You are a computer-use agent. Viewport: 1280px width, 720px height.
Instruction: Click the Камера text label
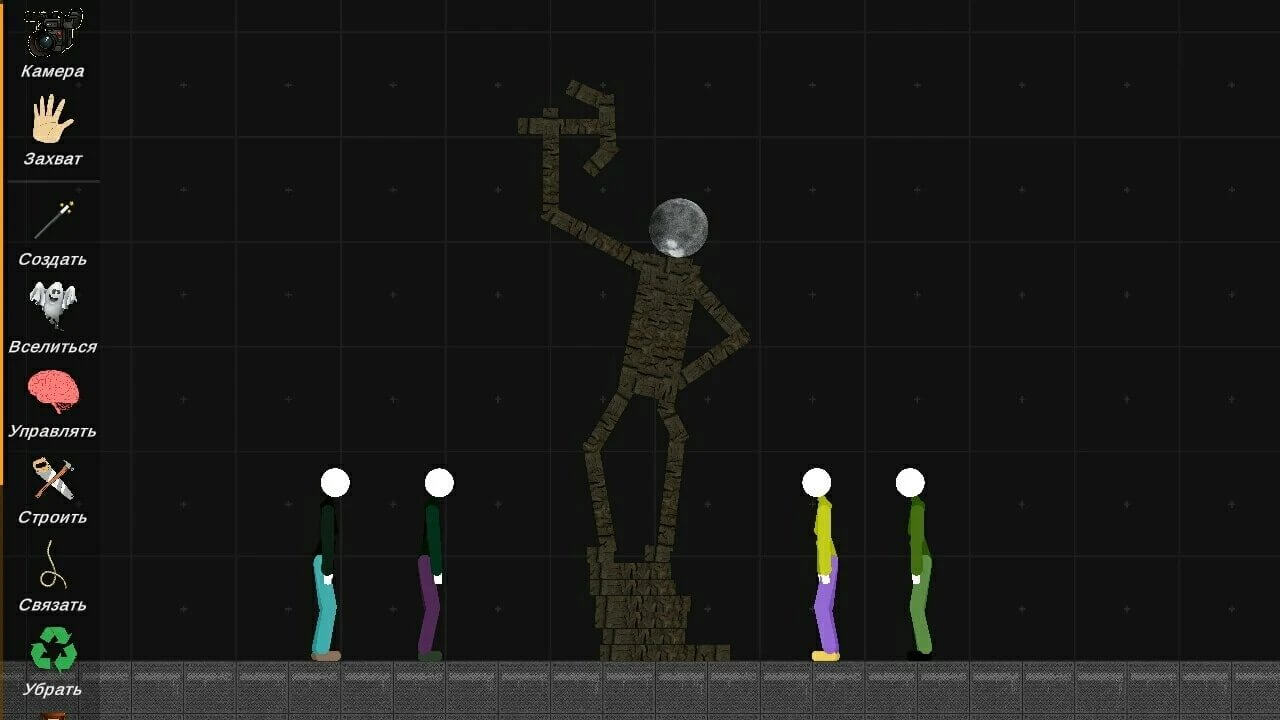[x=53, y=71]
